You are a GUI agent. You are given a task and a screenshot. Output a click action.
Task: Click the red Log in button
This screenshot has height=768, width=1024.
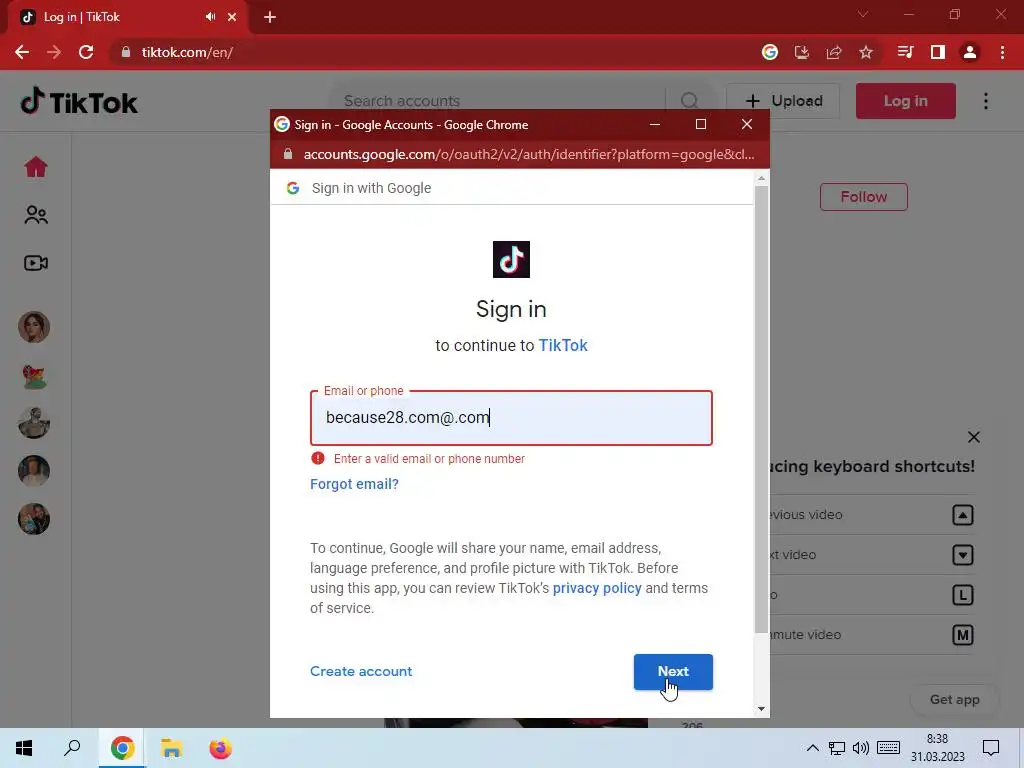906,101
